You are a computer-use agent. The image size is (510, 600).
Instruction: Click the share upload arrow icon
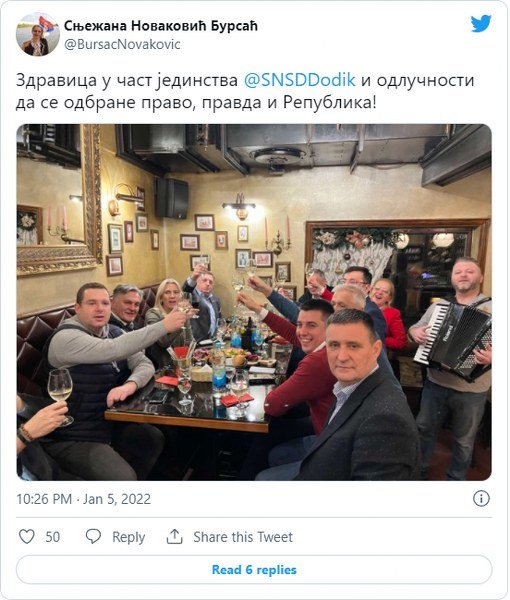tap(174, 536)
